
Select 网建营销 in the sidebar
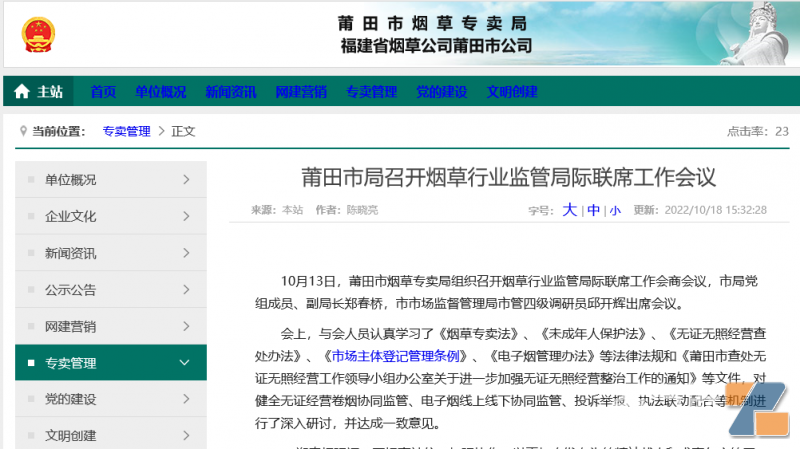point(111,327)
